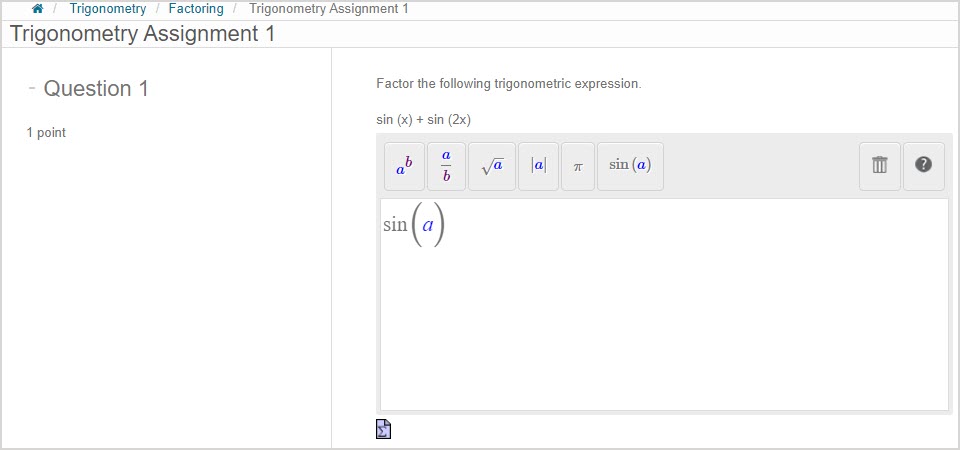Viewport: 960px width, 450px height.
Task: Open the Trigonometry breadcrumb link
Action: (107, 9)
